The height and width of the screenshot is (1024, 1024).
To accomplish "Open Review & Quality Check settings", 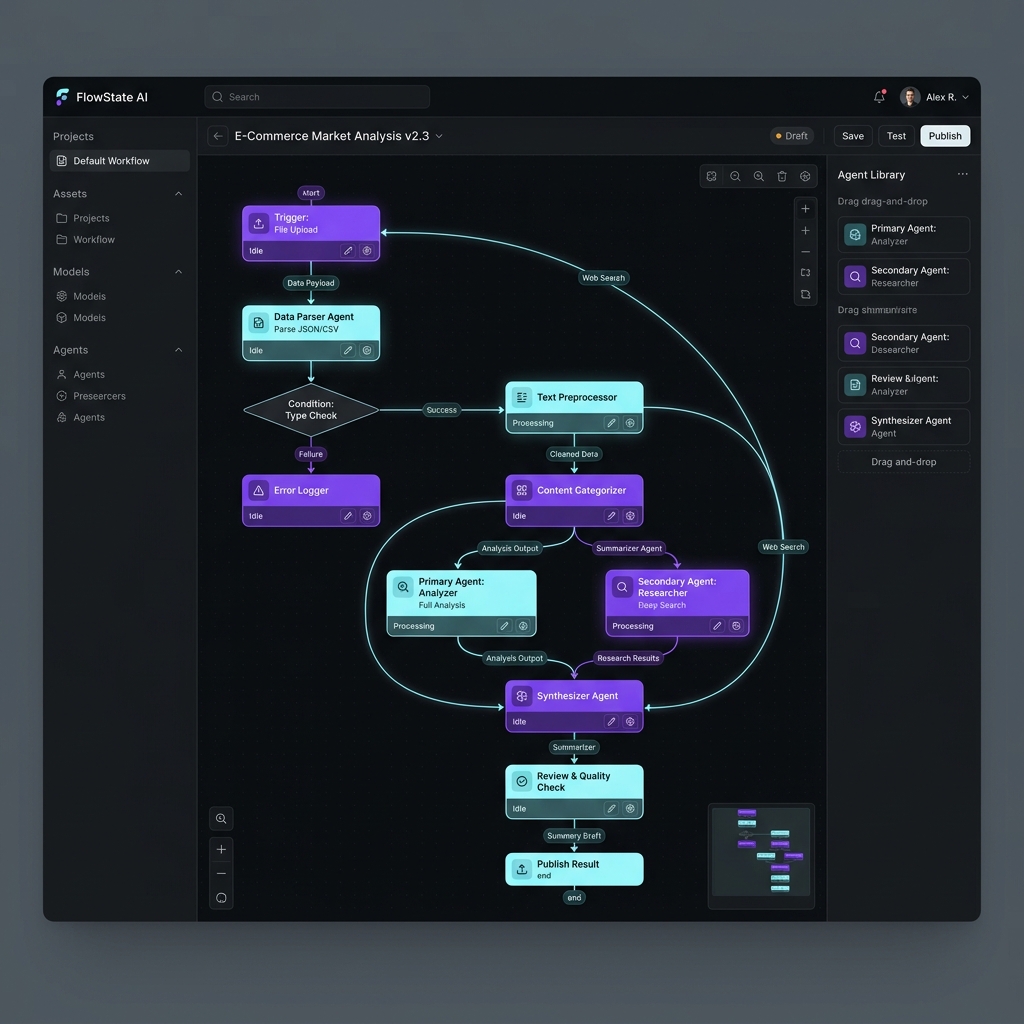I will 630,808.
